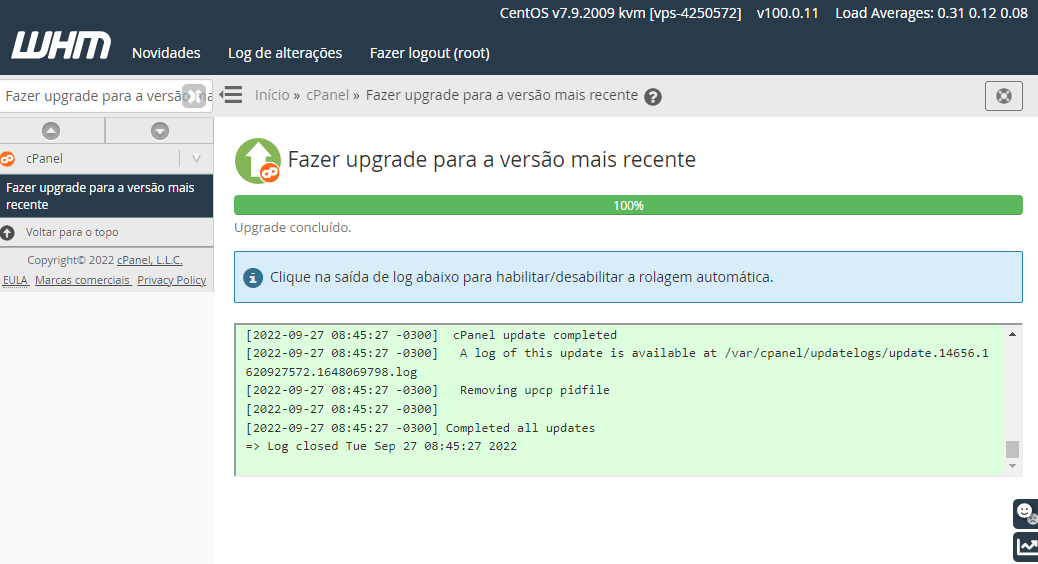Click the log scrollbar down arrow
Screen dimensions: 1038x564
pos(1012,466)
